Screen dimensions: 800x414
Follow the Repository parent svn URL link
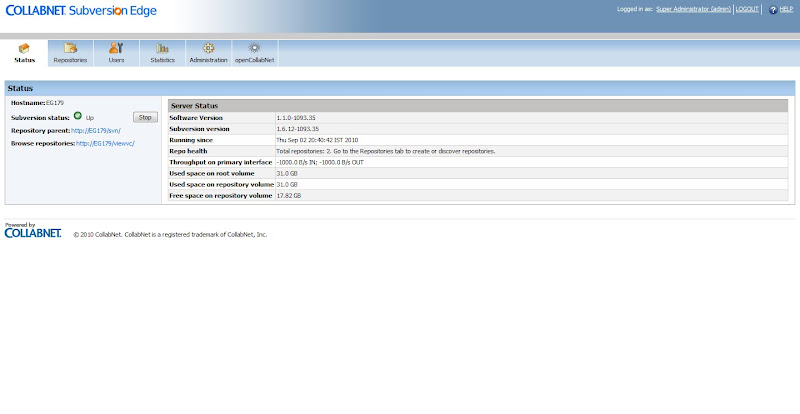pyautogui.click(x=96, y=131)
